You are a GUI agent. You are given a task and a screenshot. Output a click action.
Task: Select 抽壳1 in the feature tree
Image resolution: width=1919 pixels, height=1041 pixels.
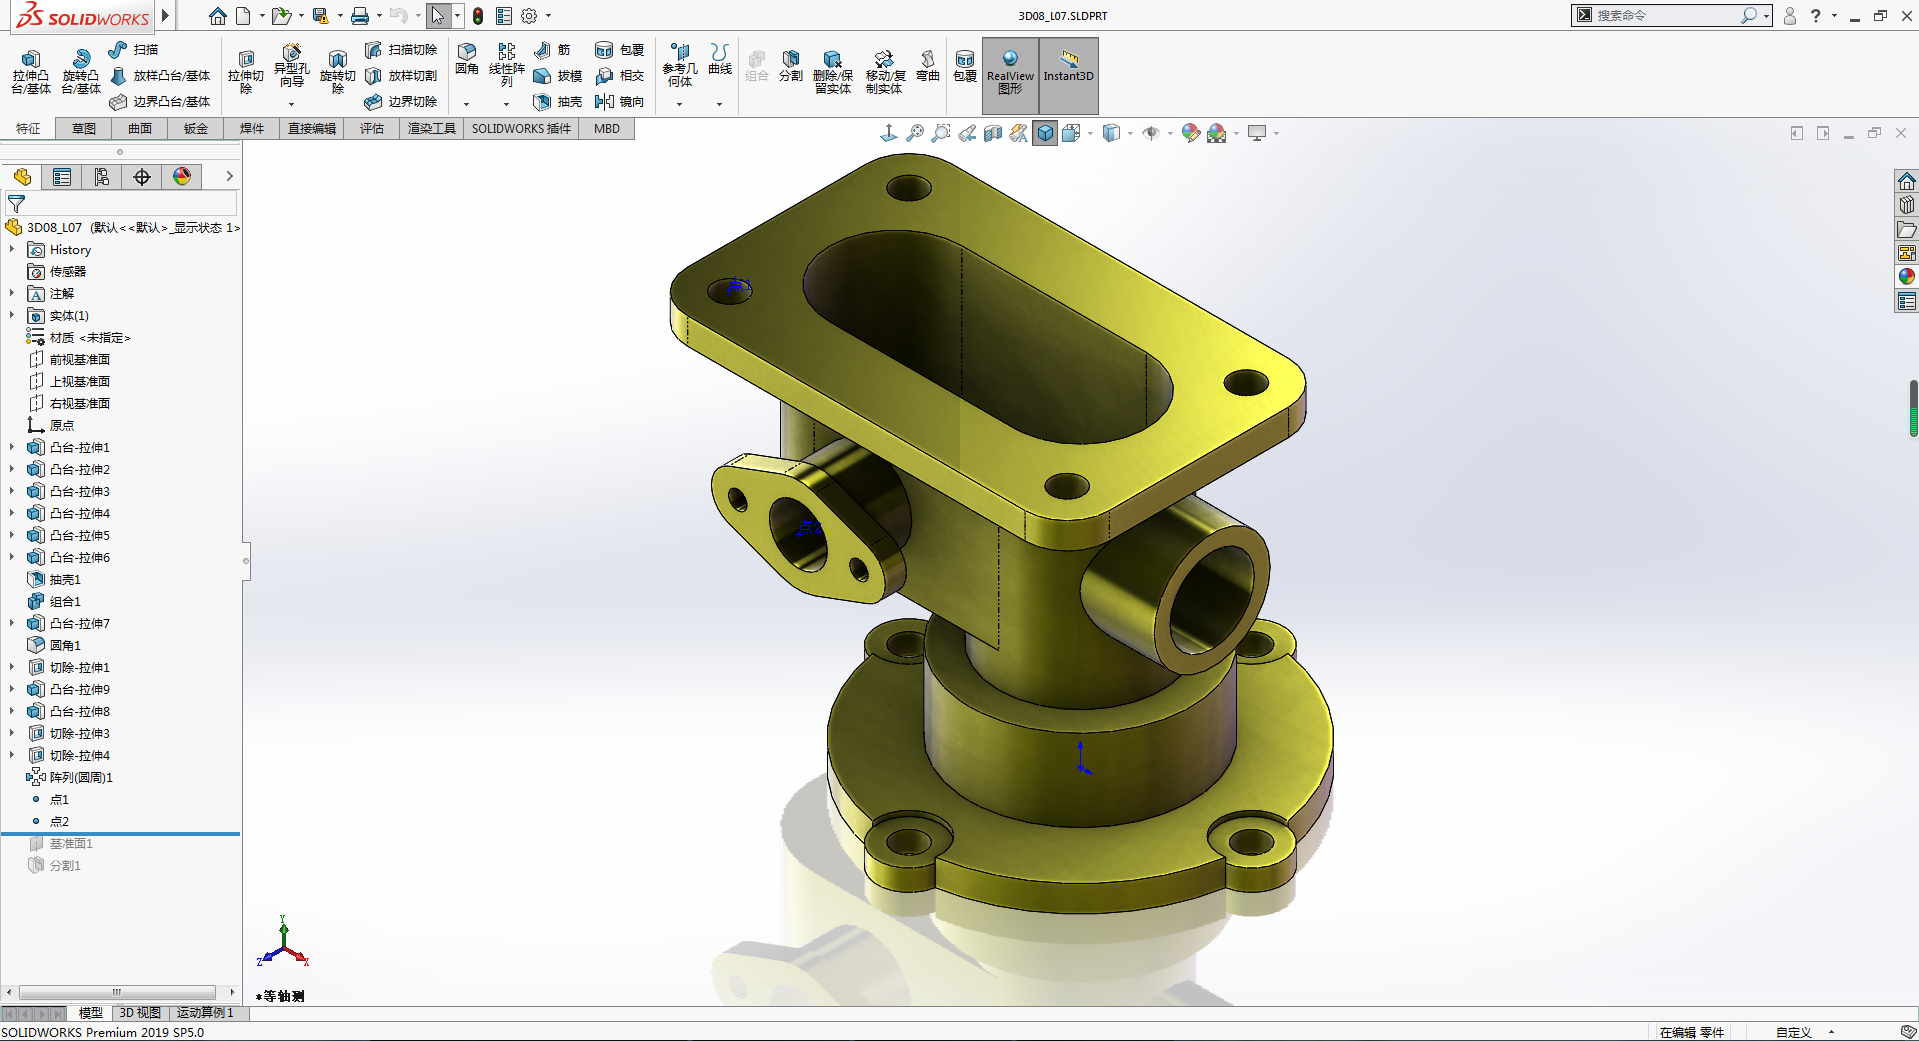(65, 579)
